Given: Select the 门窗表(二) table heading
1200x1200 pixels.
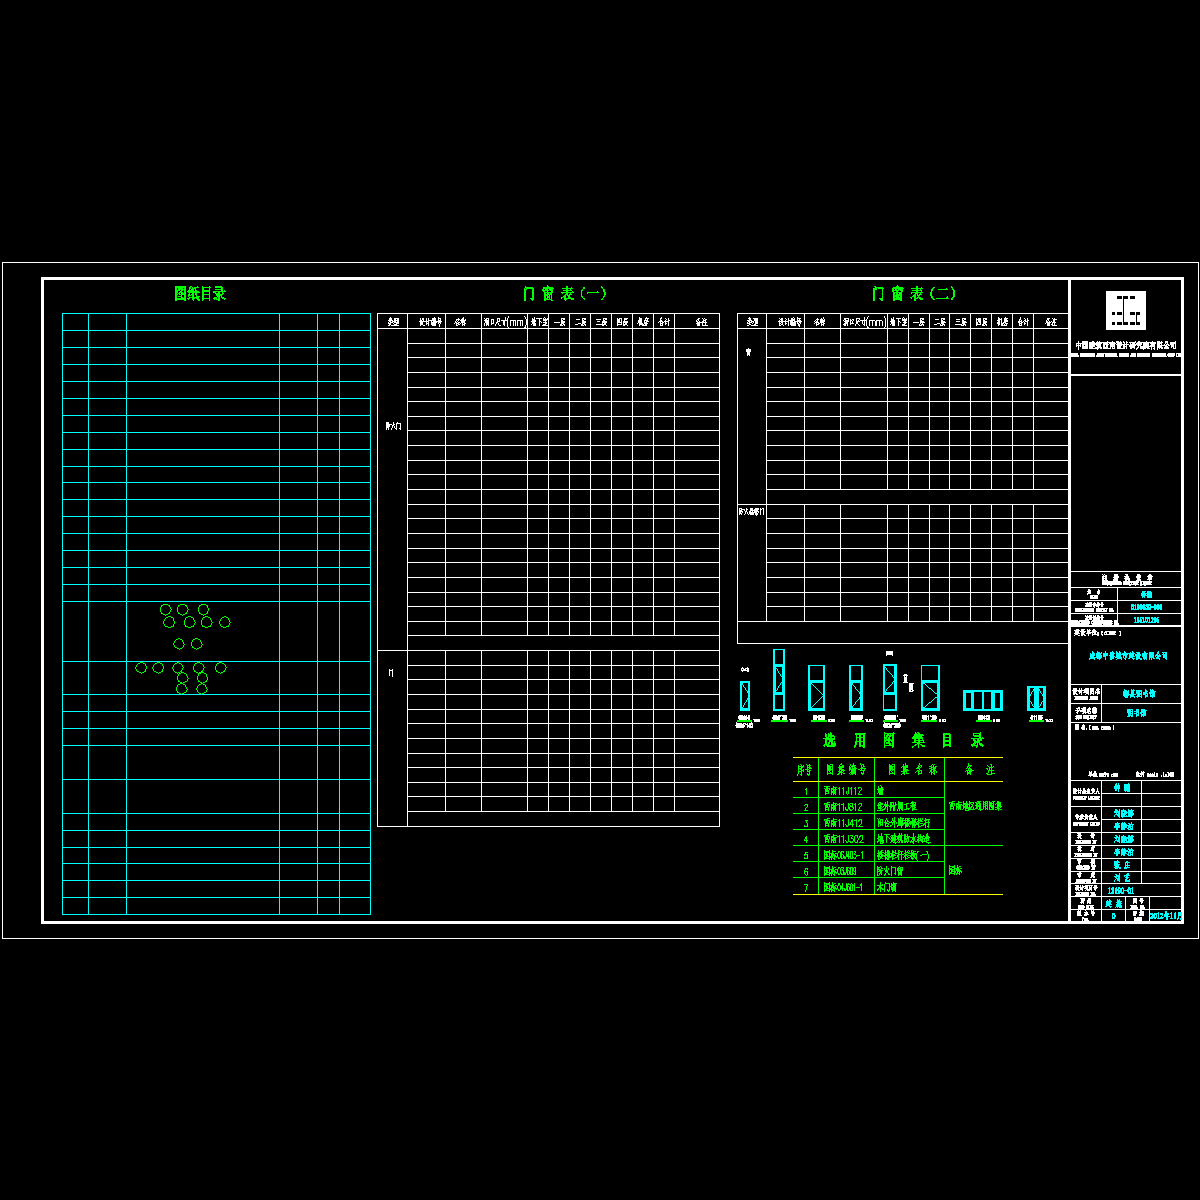Looking at the screenshot, I should click(x=913, y=294).
